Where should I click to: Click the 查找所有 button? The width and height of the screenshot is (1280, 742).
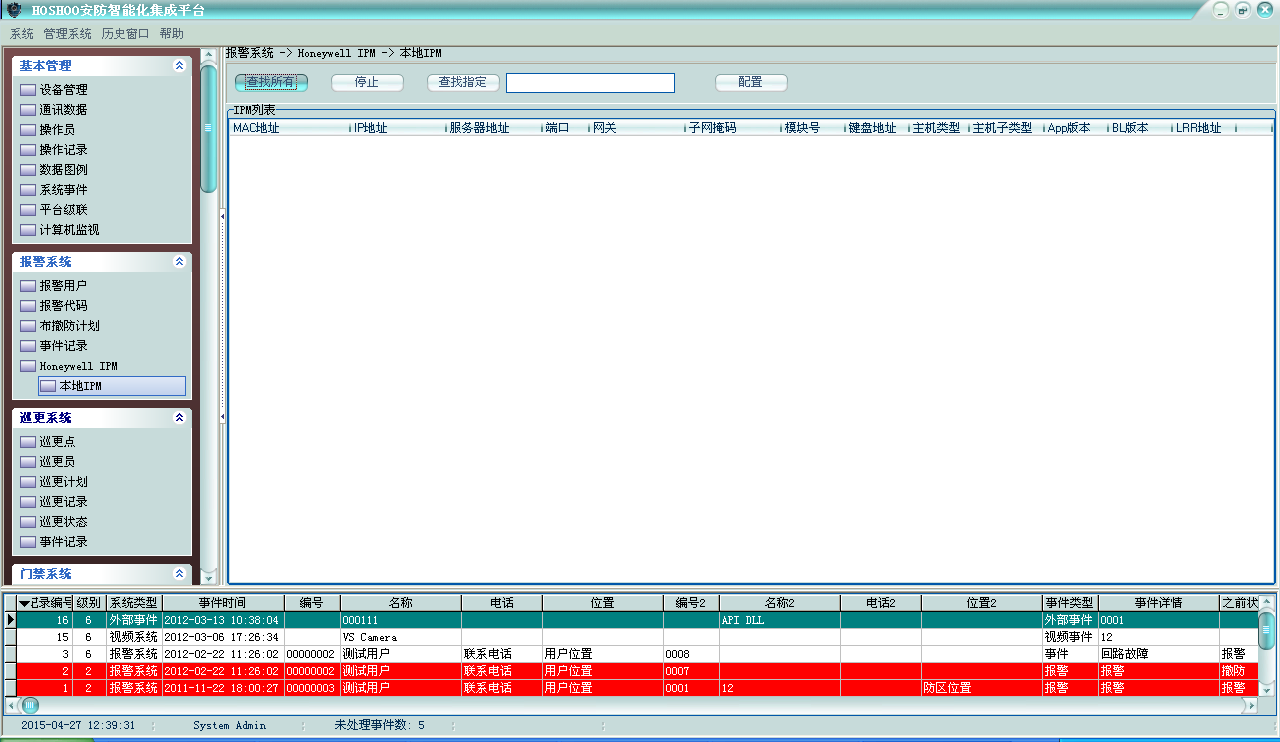[271, 82]
